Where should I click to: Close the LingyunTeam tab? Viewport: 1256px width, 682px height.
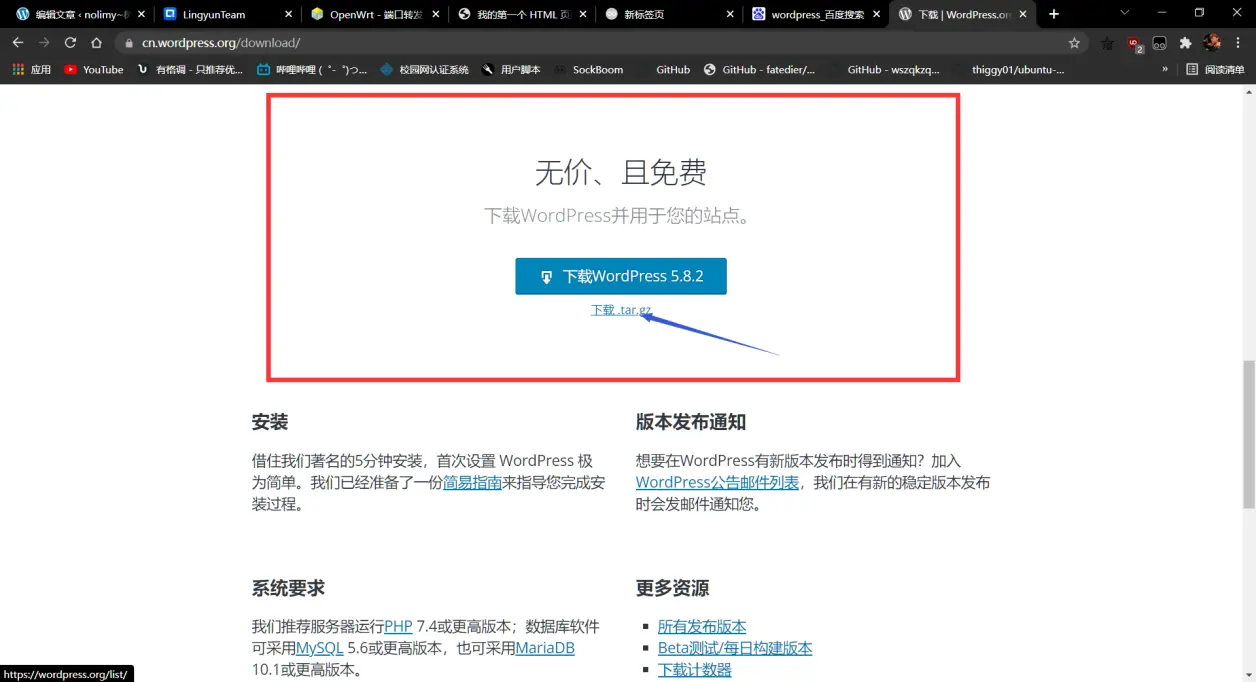pos(289,14)
